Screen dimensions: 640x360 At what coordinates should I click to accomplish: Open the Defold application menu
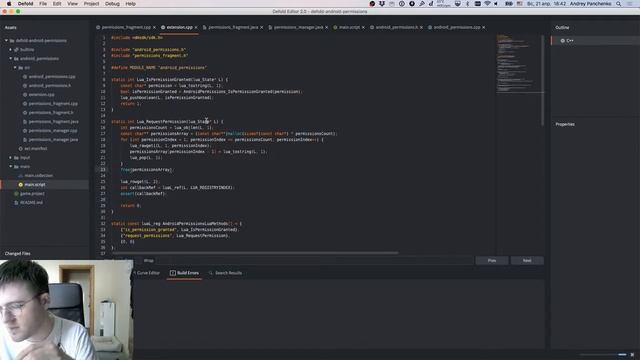(x=25, y=4)
